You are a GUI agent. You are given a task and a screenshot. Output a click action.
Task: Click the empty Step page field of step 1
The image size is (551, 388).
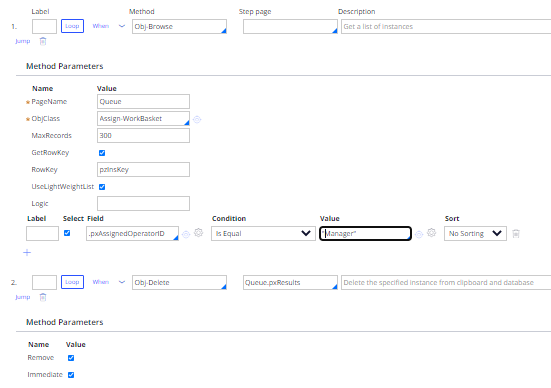point(290,26)
